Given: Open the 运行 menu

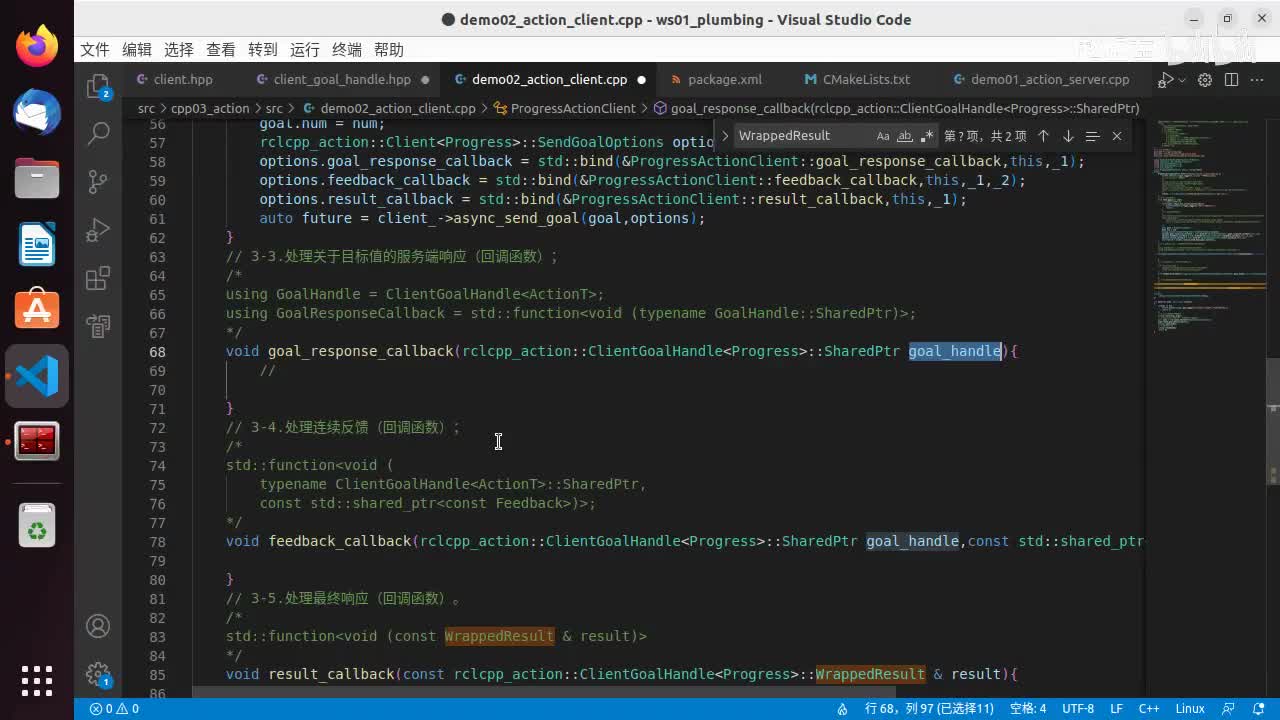Looking at the screenshot, I should pyautogui.click(x=305, y=50).
